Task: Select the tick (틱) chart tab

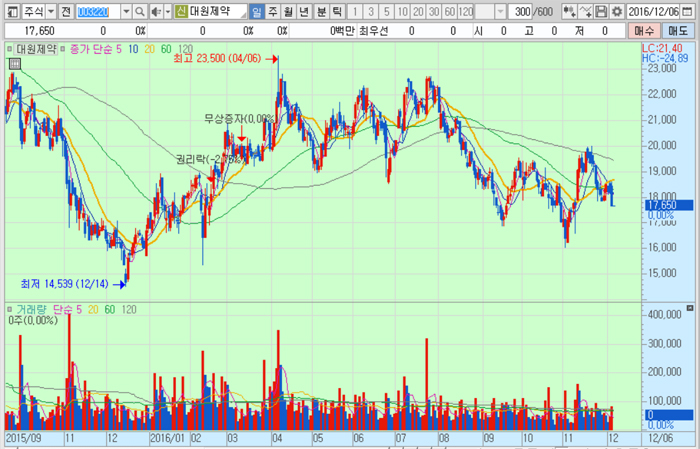Action: coord(337,12)
